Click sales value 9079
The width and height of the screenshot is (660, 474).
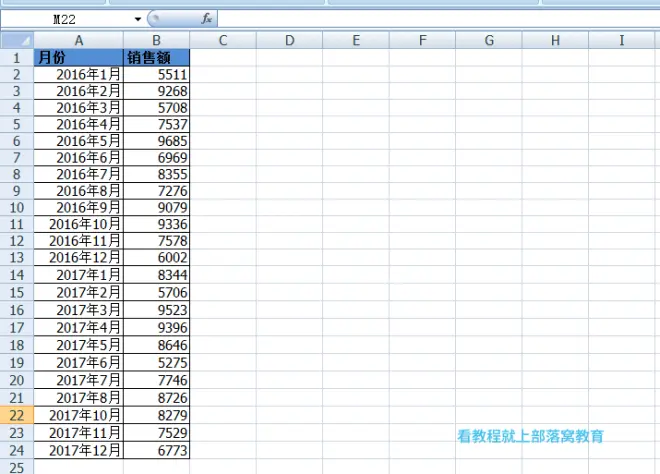coord(157,208)
